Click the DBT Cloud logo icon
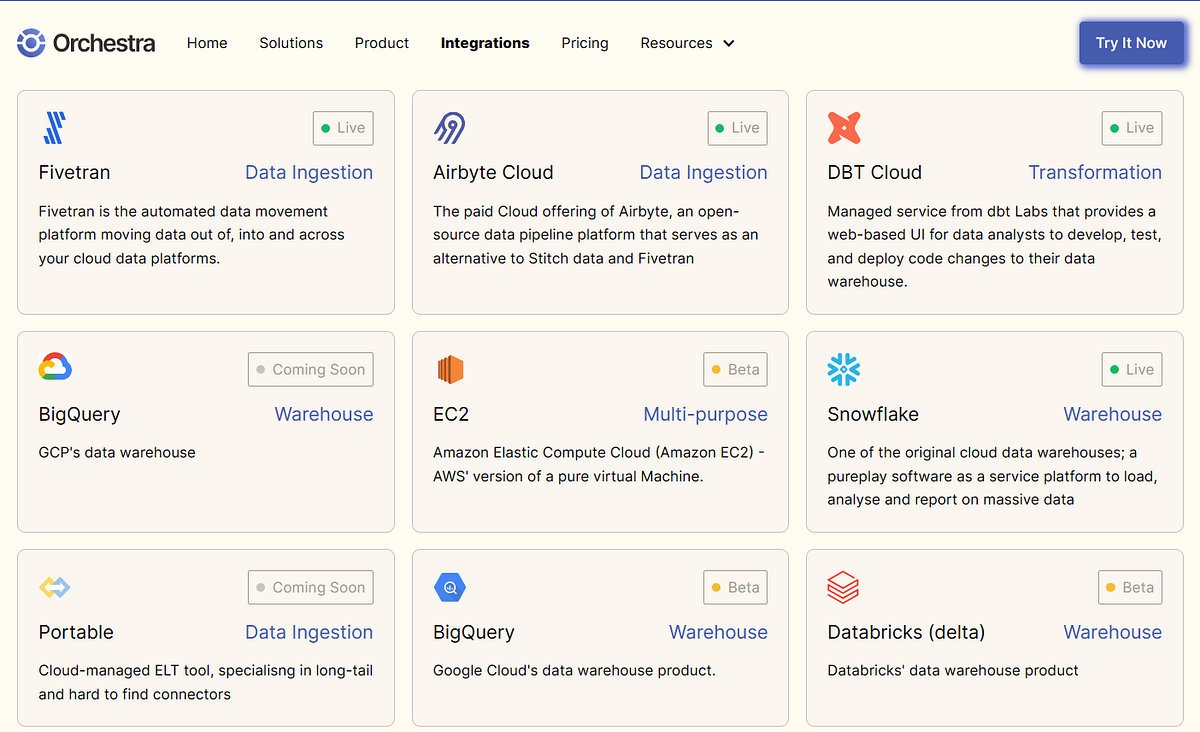This screenshot has width=1200, height=732. (x=843, y=128)
